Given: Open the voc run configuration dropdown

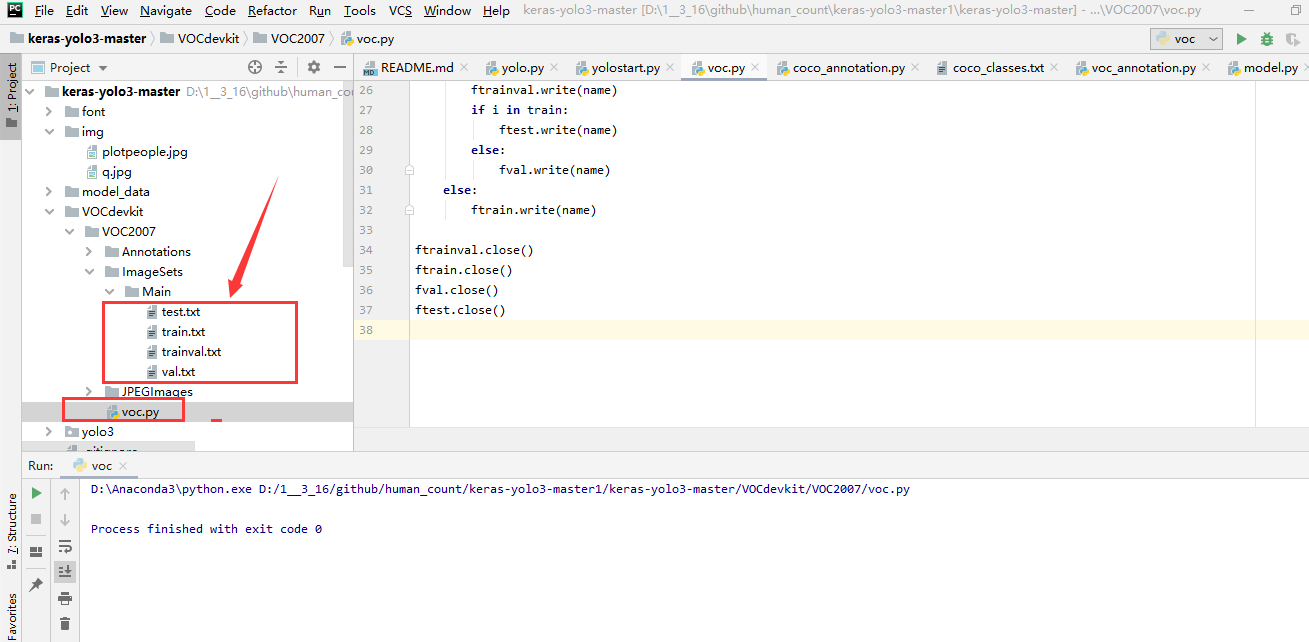Looking at the screenshot, I should click(x=1187, y=39).
